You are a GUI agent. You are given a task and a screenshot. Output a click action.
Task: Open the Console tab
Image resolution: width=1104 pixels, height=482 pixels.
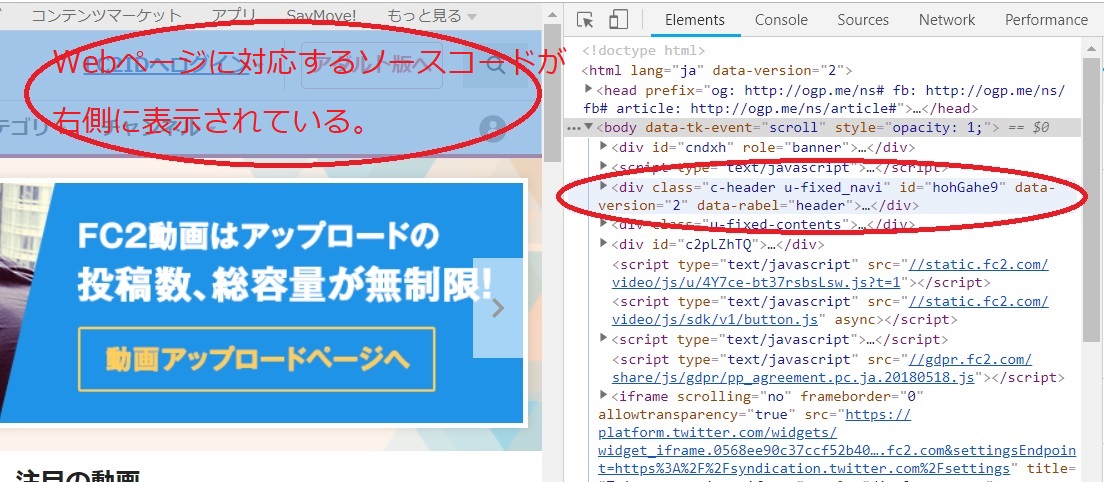[780, 20]
